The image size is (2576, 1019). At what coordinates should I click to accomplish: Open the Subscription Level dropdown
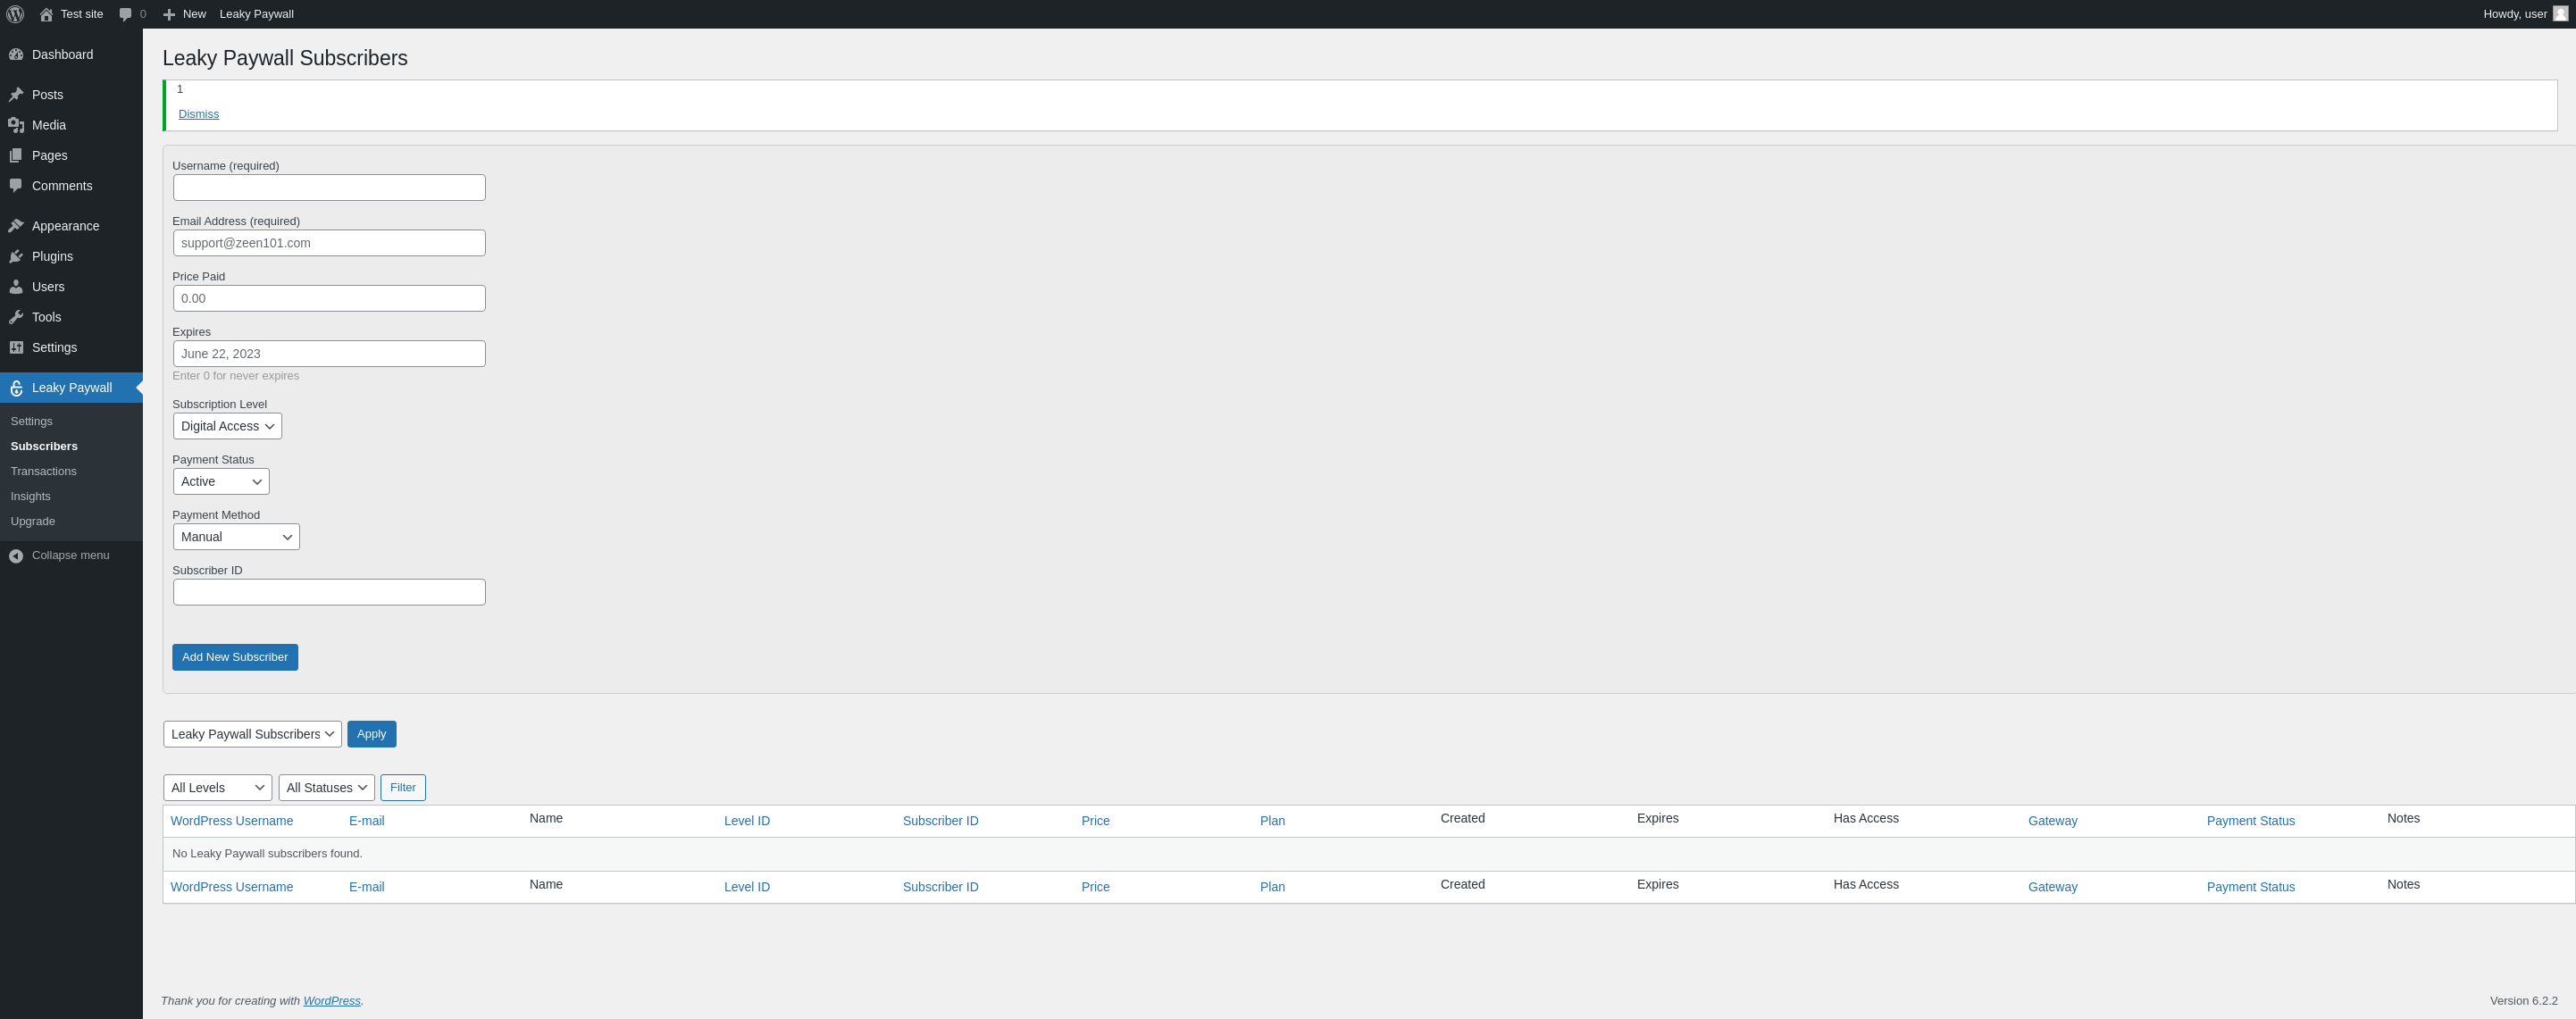click(x=227, y=426)
